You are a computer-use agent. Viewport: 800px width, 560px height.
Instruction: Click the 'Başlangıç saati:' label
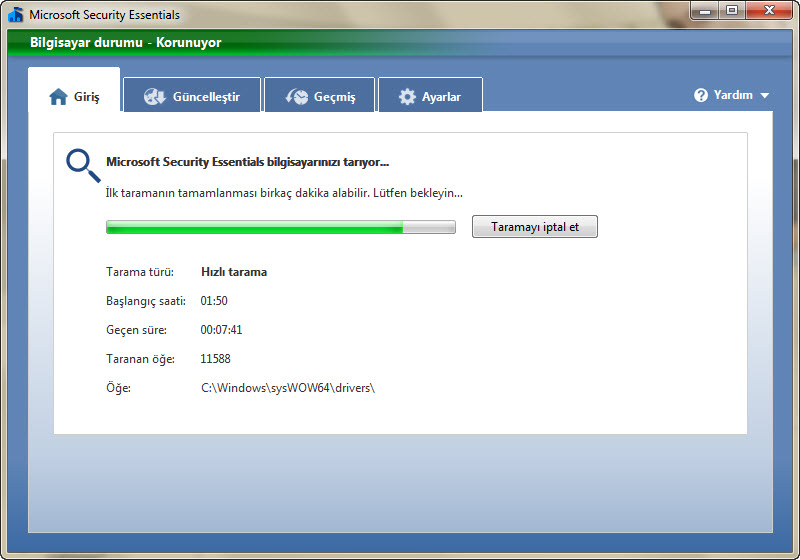click(146, 301)
